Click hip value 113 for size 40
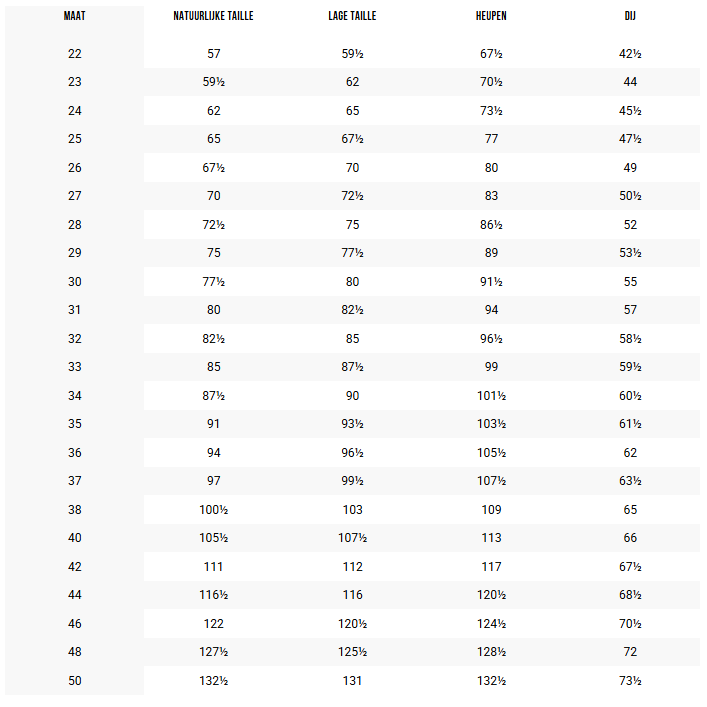Screen dimensions: 707x707 491,538
